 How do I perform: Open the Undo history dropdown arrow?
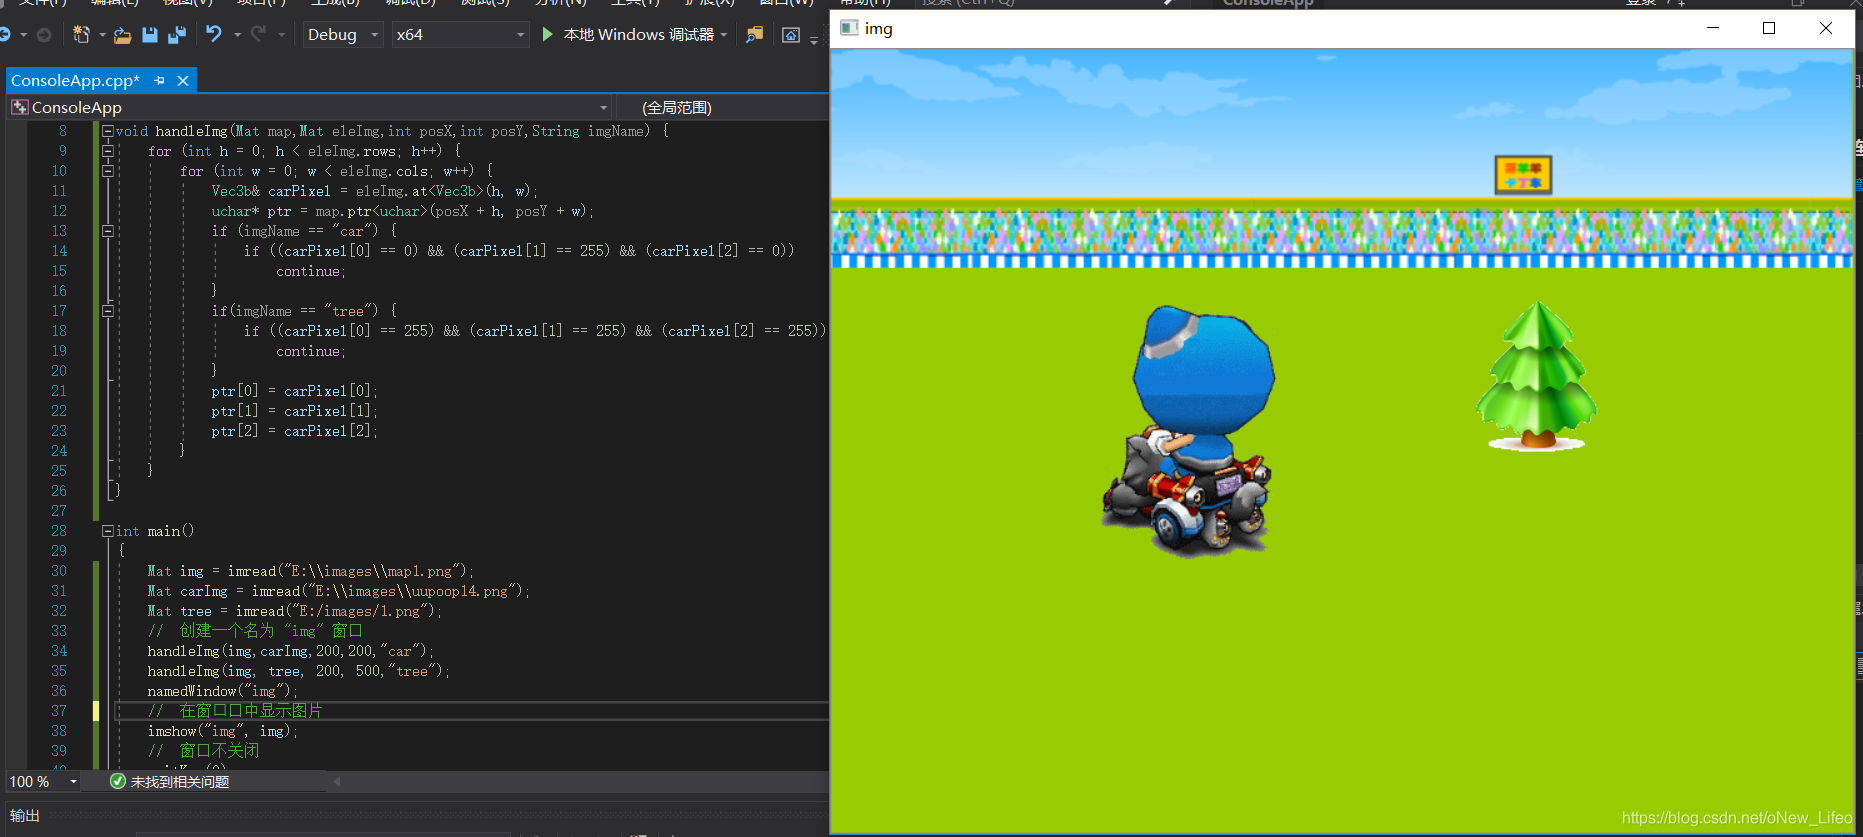coord(237,35)
